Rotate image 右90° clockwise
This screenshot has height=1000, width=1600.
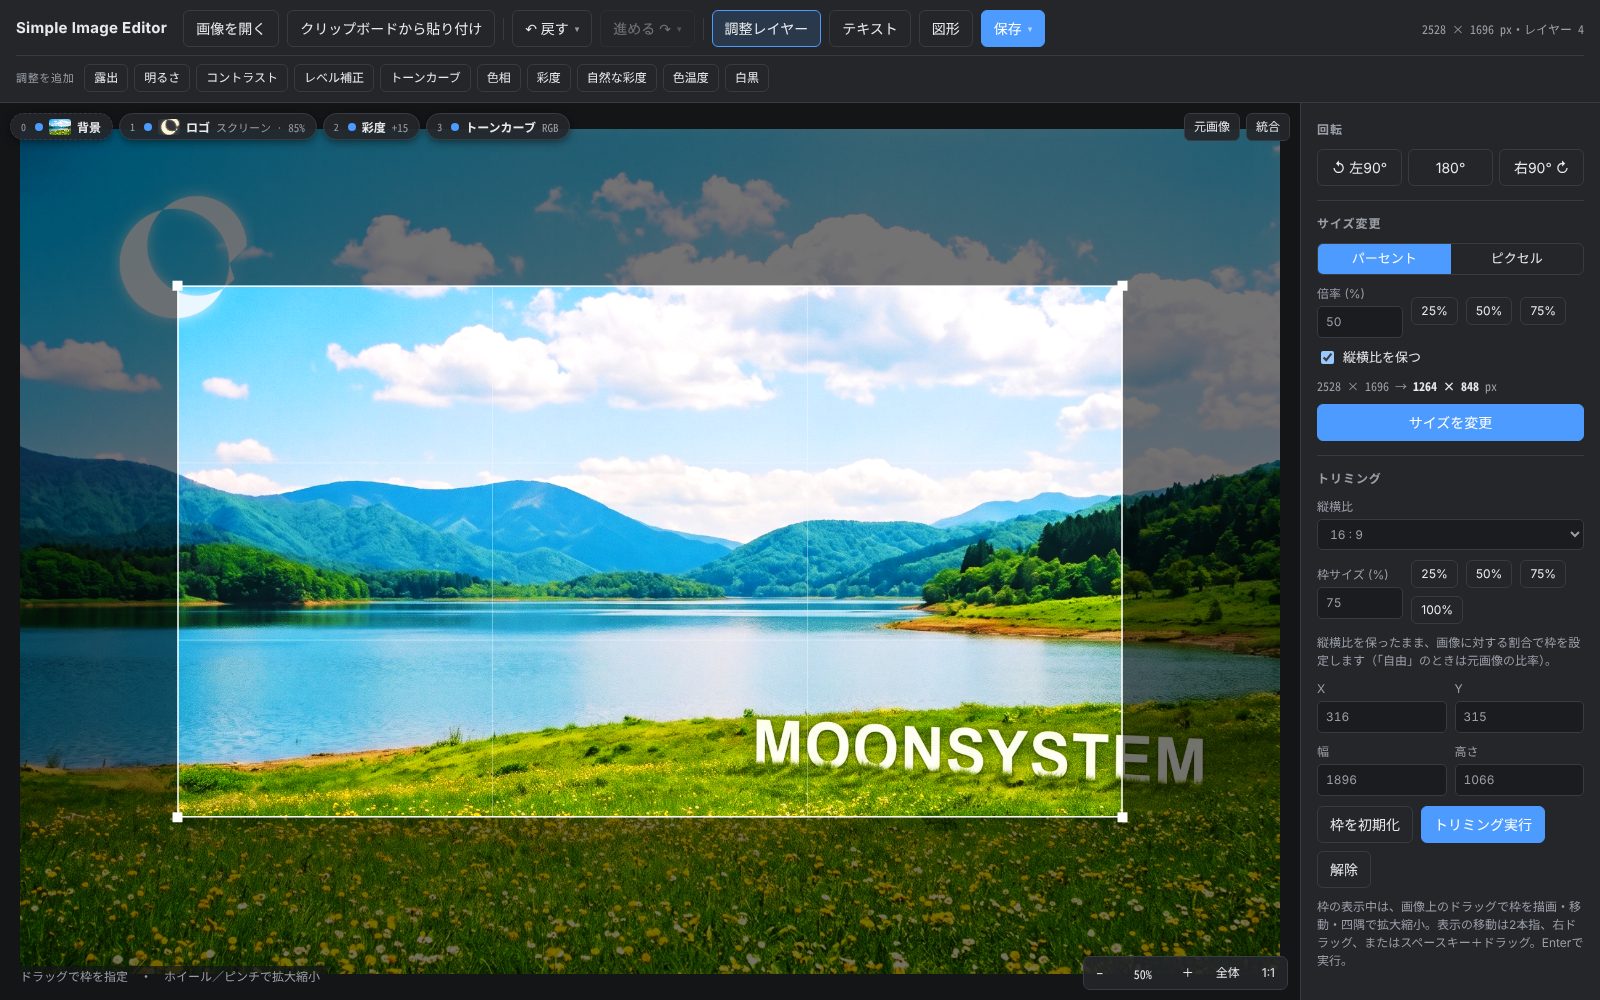pos(1541,168)
